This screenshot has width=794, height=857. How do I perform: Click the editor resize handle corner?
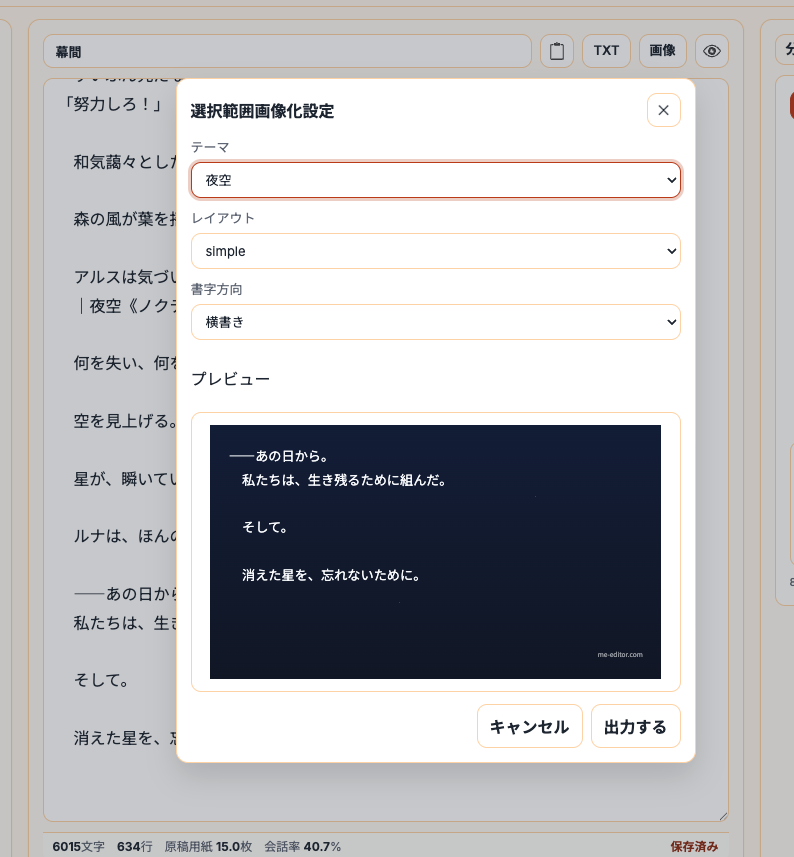[723, 816]
